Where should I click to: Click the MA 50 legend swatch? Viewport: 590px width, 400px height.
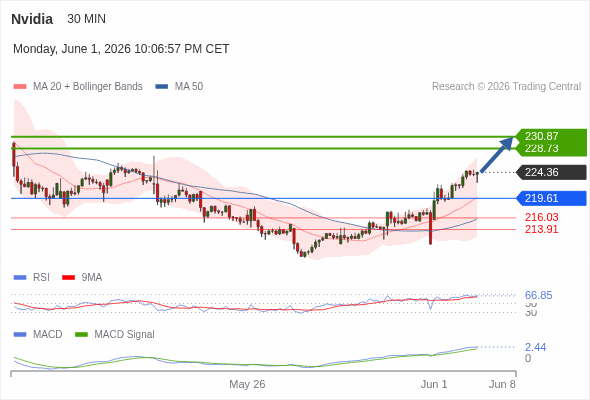coord(162,87)
